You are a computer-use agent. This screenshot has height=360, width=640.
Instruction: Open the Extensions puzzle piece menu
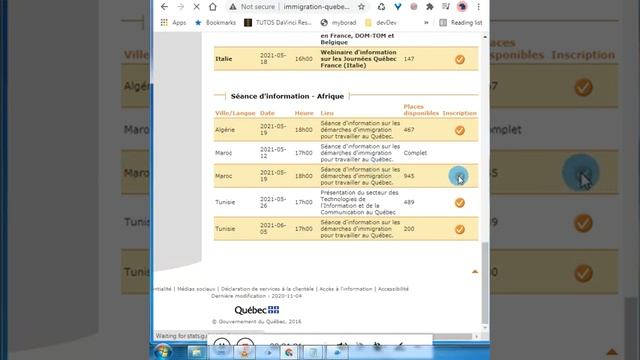tap(429, 7)
